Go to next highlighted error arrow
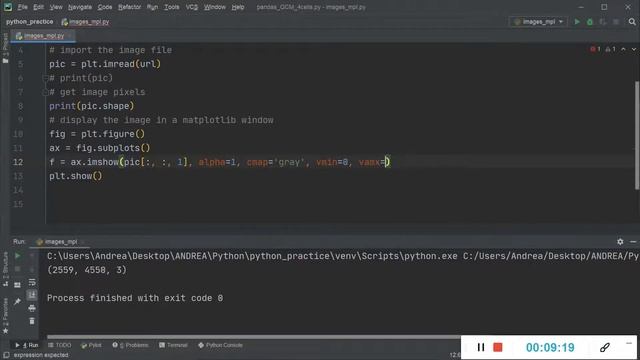The width and height of the screenshot is (640, 360). point(633,49)
